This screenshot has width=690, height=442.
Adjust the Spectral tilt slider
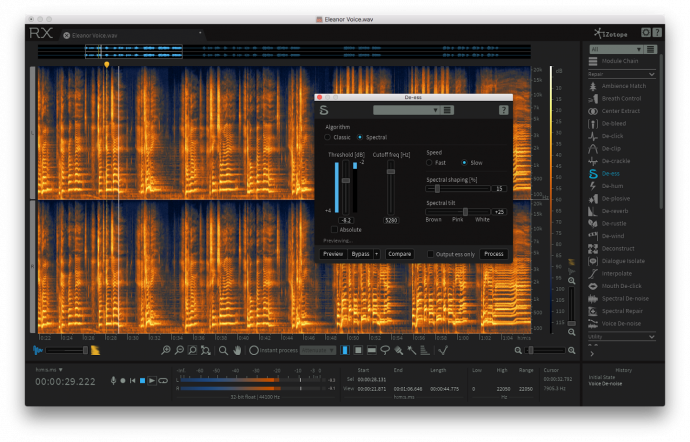tap(465, 212)
